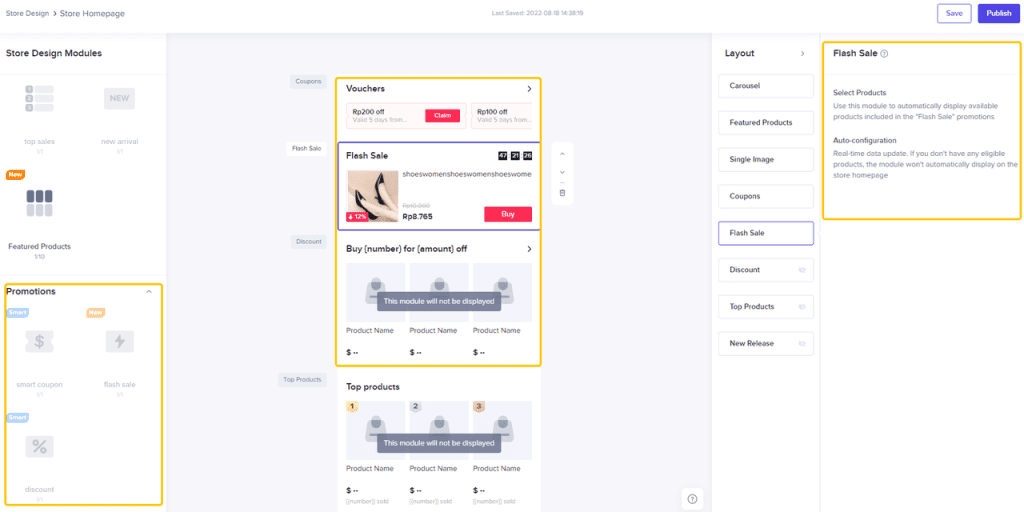Screen dimensions: 1024x512
Task: Select the discount percent module icon
Action: click(39, 447)
